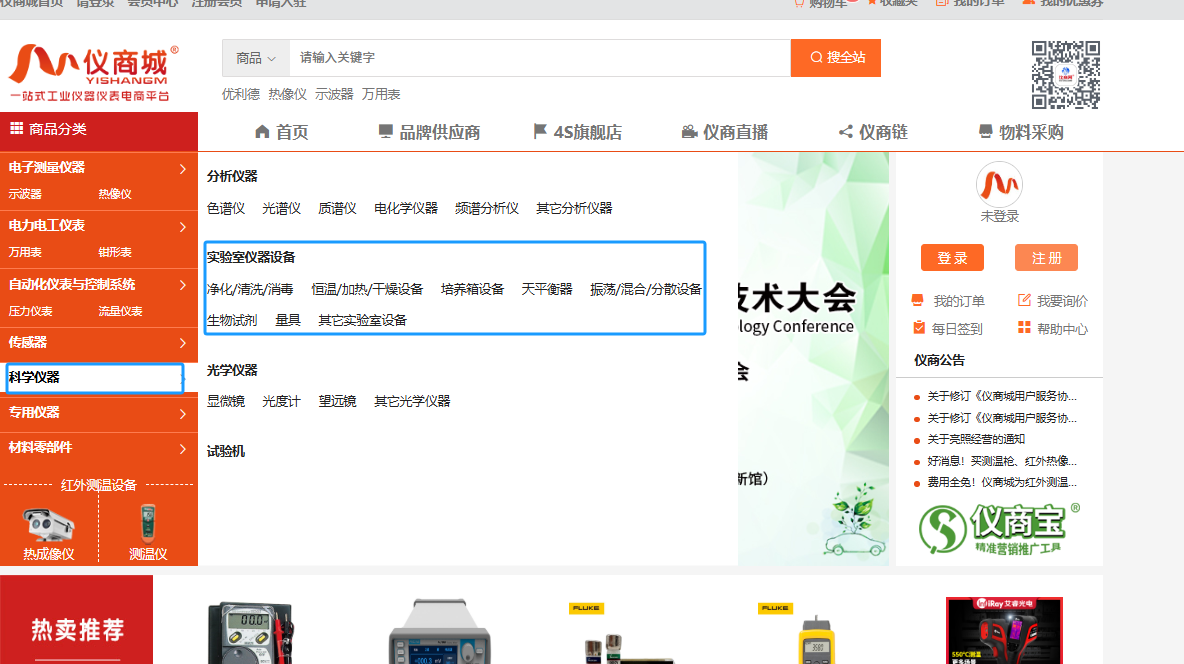Click 我要询价 inquiry icon
The image size is (1184, 664).
1024,301
